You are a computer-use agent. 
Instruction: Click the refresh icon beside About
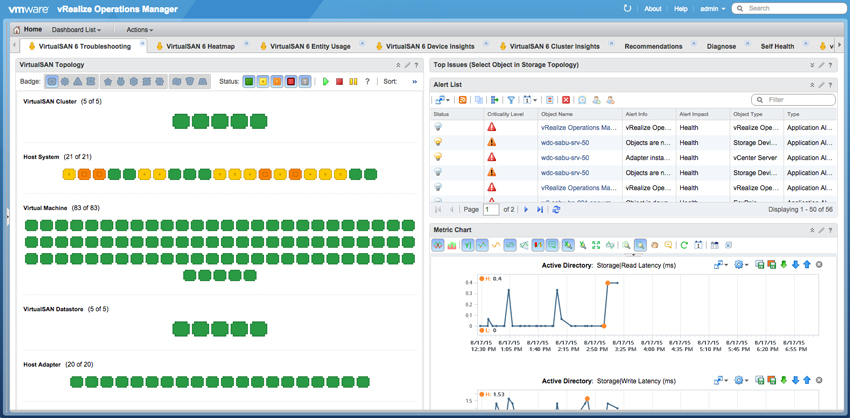coord(628,9)
